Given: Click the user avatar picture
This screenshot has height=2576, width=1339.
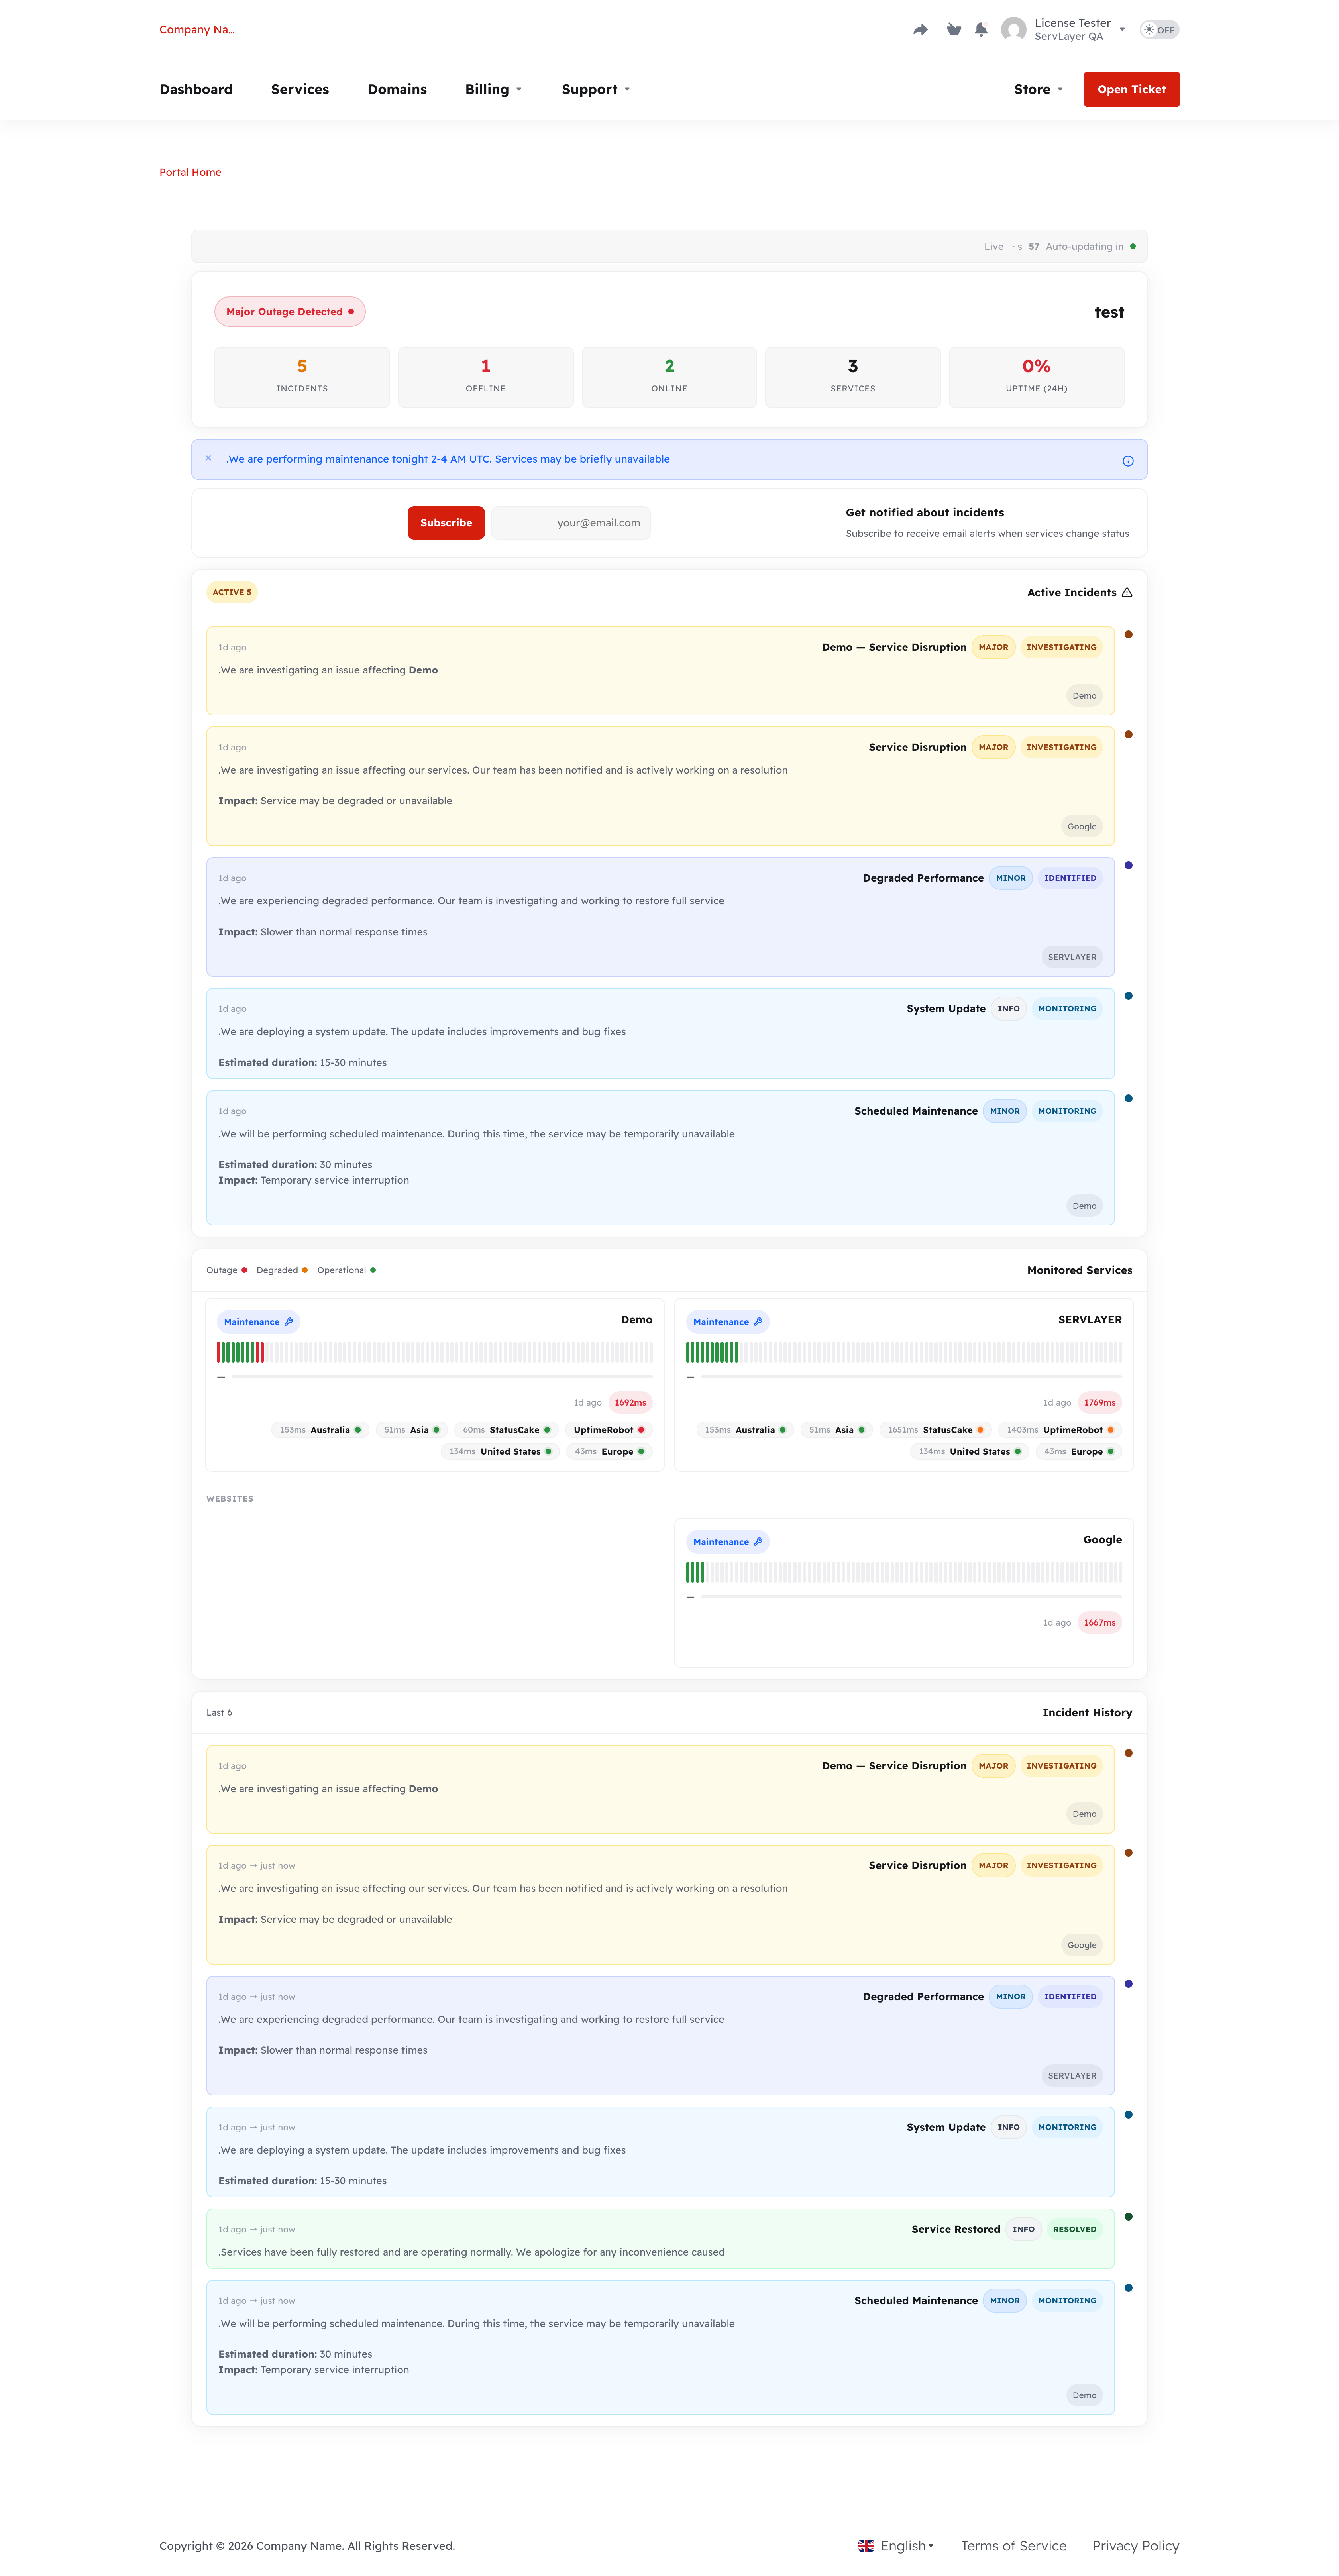Looking at the screenshot, I should point(1013,30).
